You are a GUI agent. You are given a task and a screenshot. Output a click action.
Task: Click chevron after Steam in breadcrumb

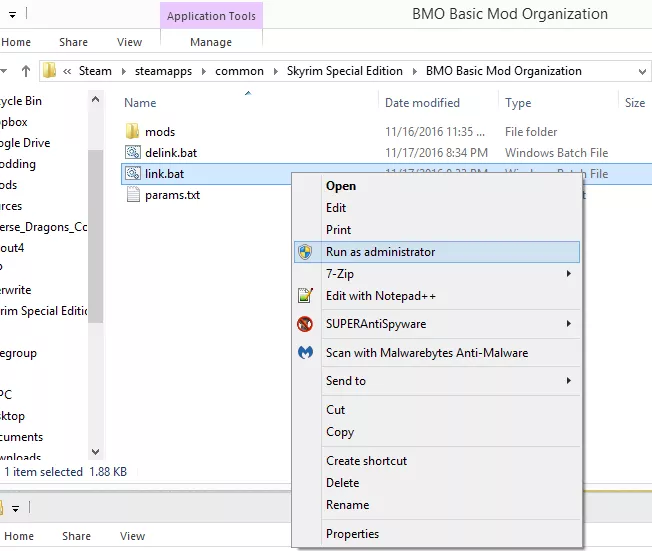(x=123, y=72)
